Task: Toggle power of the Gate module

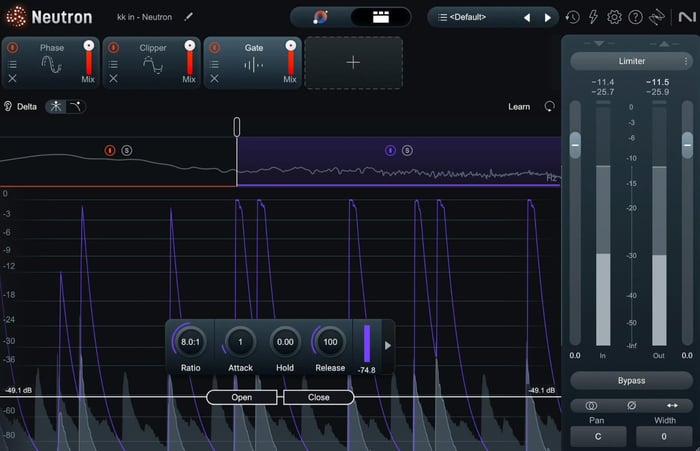Action: (x=214, y=47)
